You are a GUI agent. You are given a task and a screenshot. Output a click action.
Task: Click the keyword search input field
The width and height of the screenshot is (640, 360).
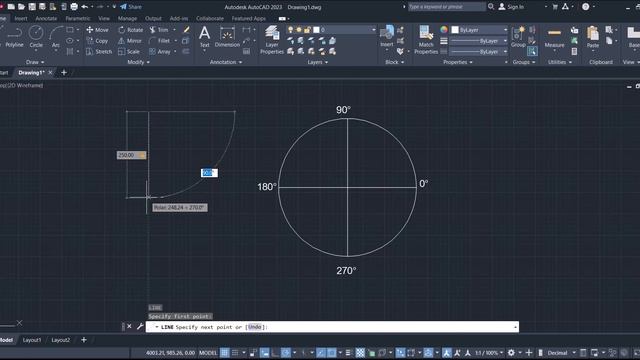point(447,7)
